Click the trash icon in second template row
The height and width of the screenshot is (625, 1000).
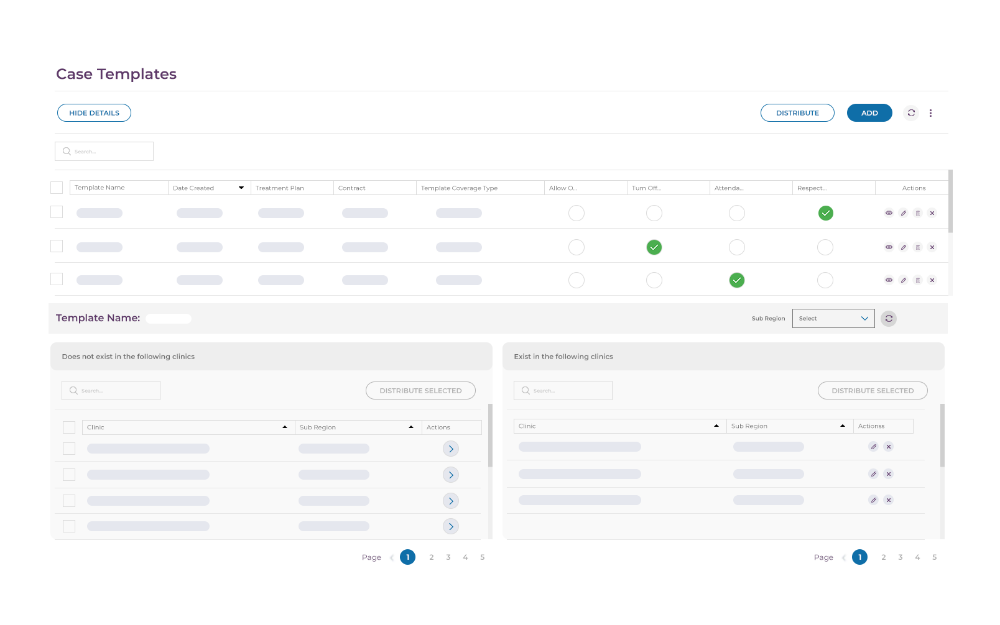(x=918, y=247)
